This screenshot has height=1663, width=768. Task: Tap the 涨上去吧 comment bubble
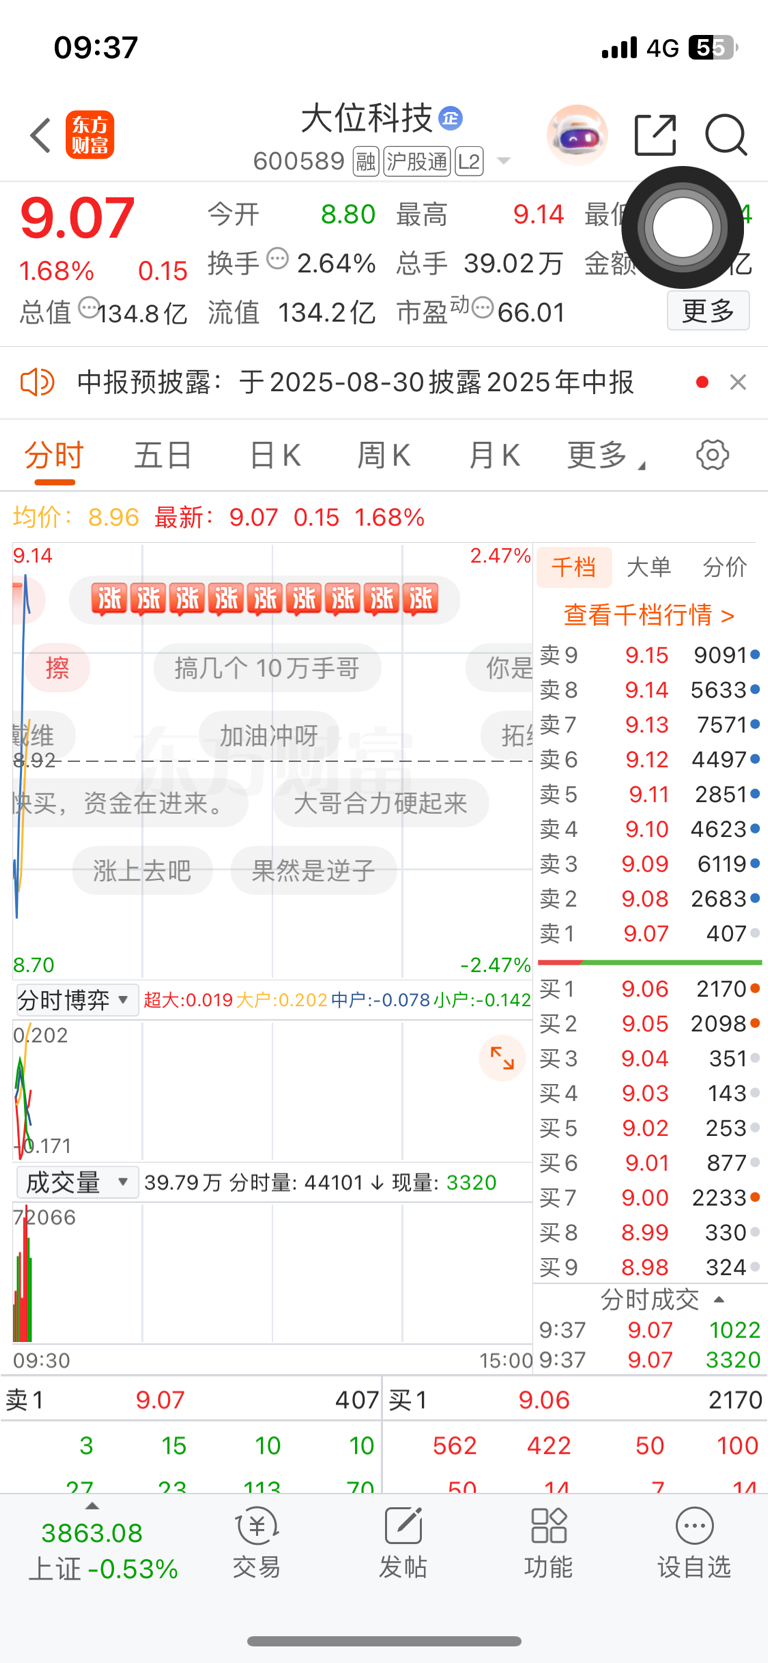coord(142,871)
